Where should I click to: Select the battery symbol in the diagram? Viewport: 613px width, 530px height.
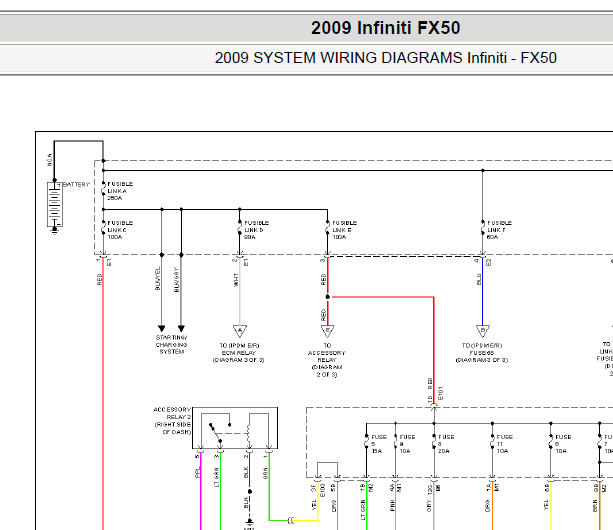(x=55, y=204)
